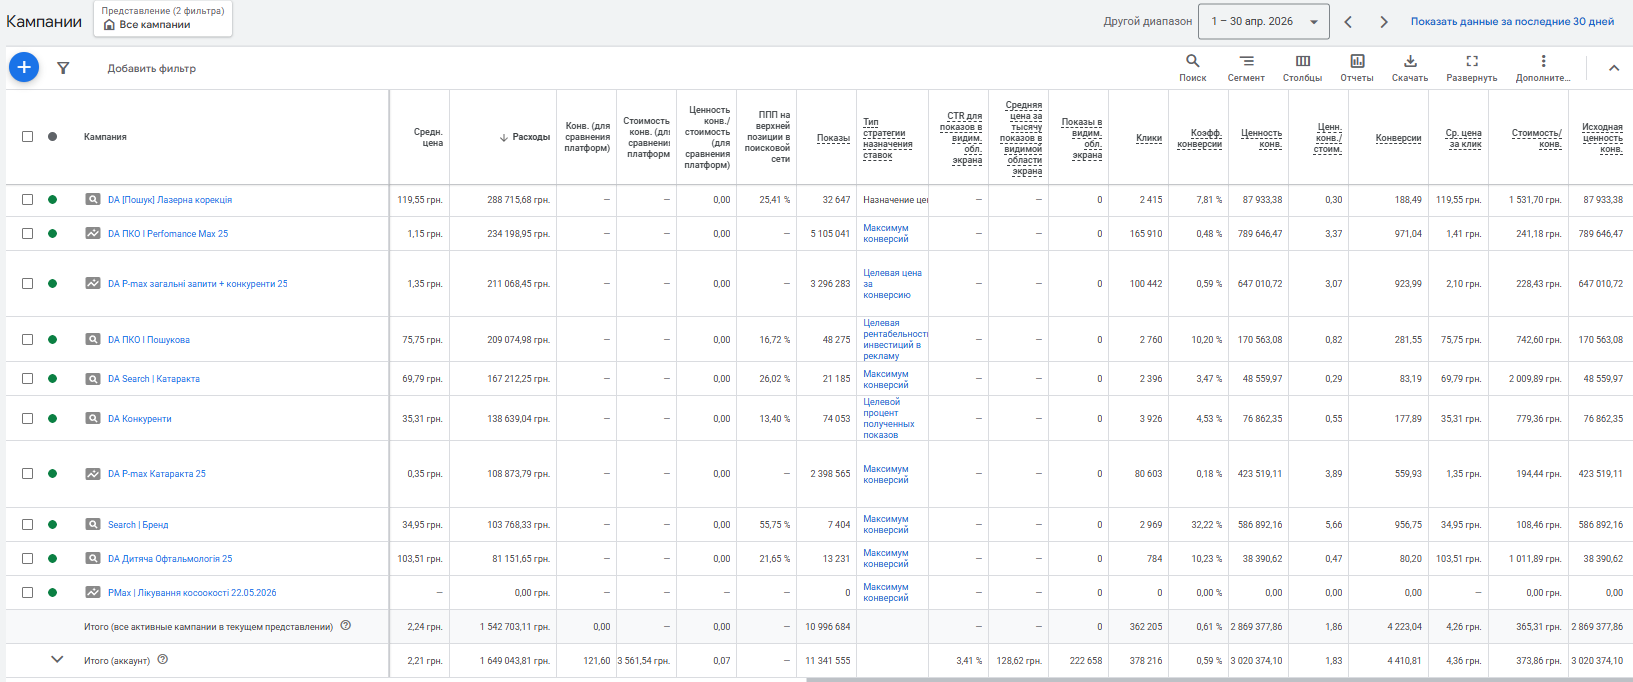Screen dimensions: 1633x682
Task: Click search campaign icon for DA [Пошук] Лазерна корекція
Action: pos(93,200)
